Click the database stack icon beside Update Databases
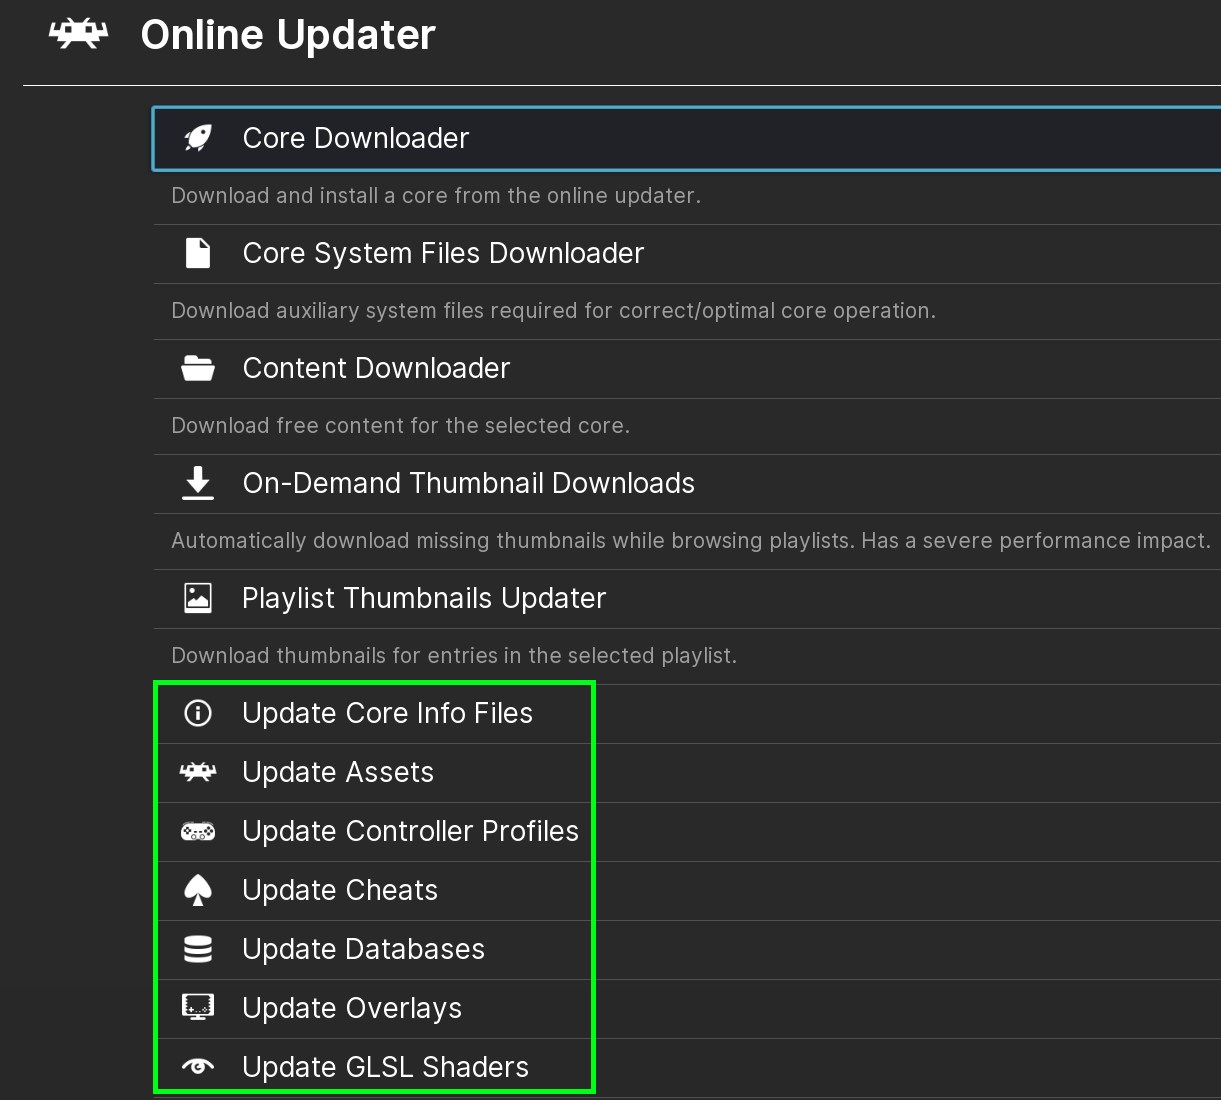 [198, 949]
